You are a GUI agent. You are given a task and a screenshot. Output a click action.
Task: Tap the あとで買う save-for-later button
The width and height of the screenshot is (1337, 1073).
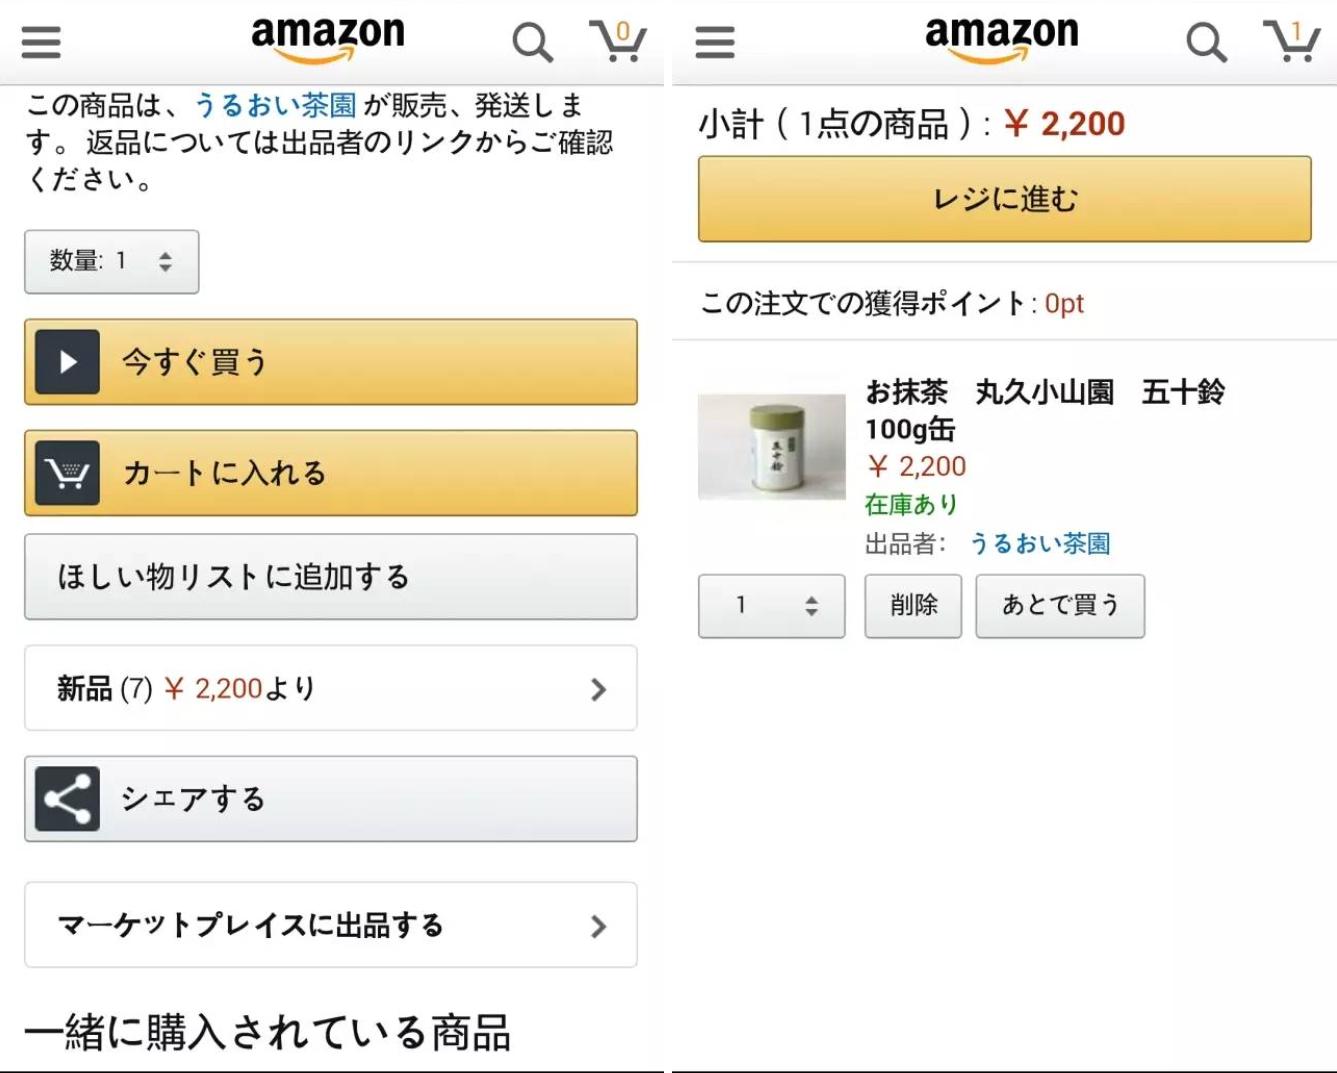[x=1059, y=604]
